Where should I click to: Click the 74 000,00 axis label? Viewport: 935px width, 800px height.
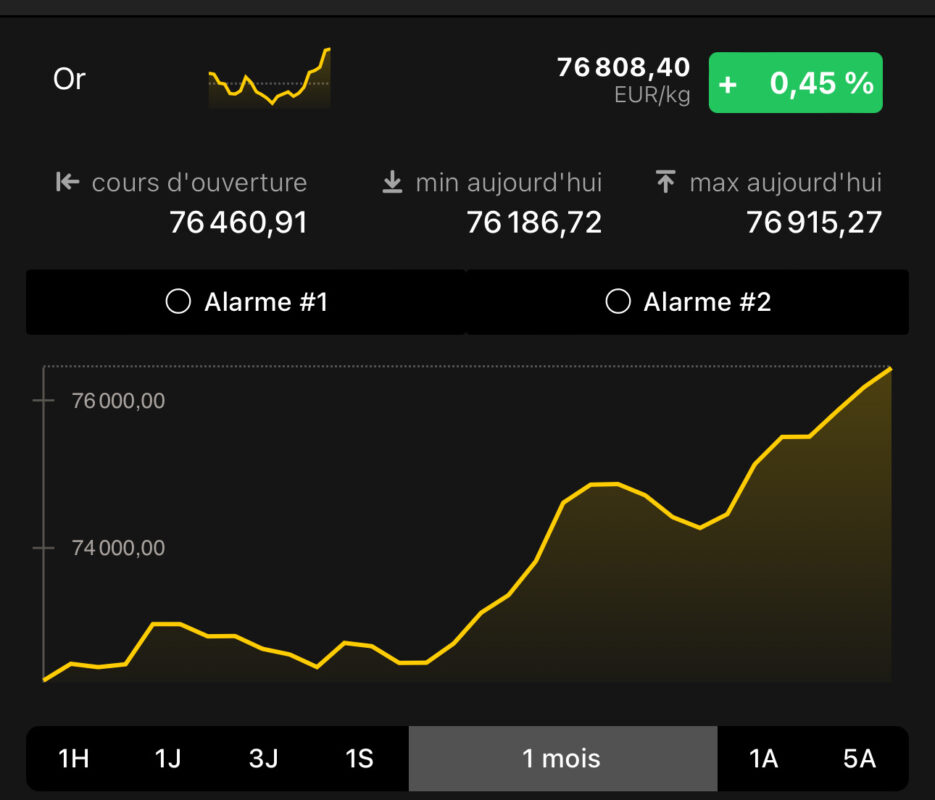[118, 548]
